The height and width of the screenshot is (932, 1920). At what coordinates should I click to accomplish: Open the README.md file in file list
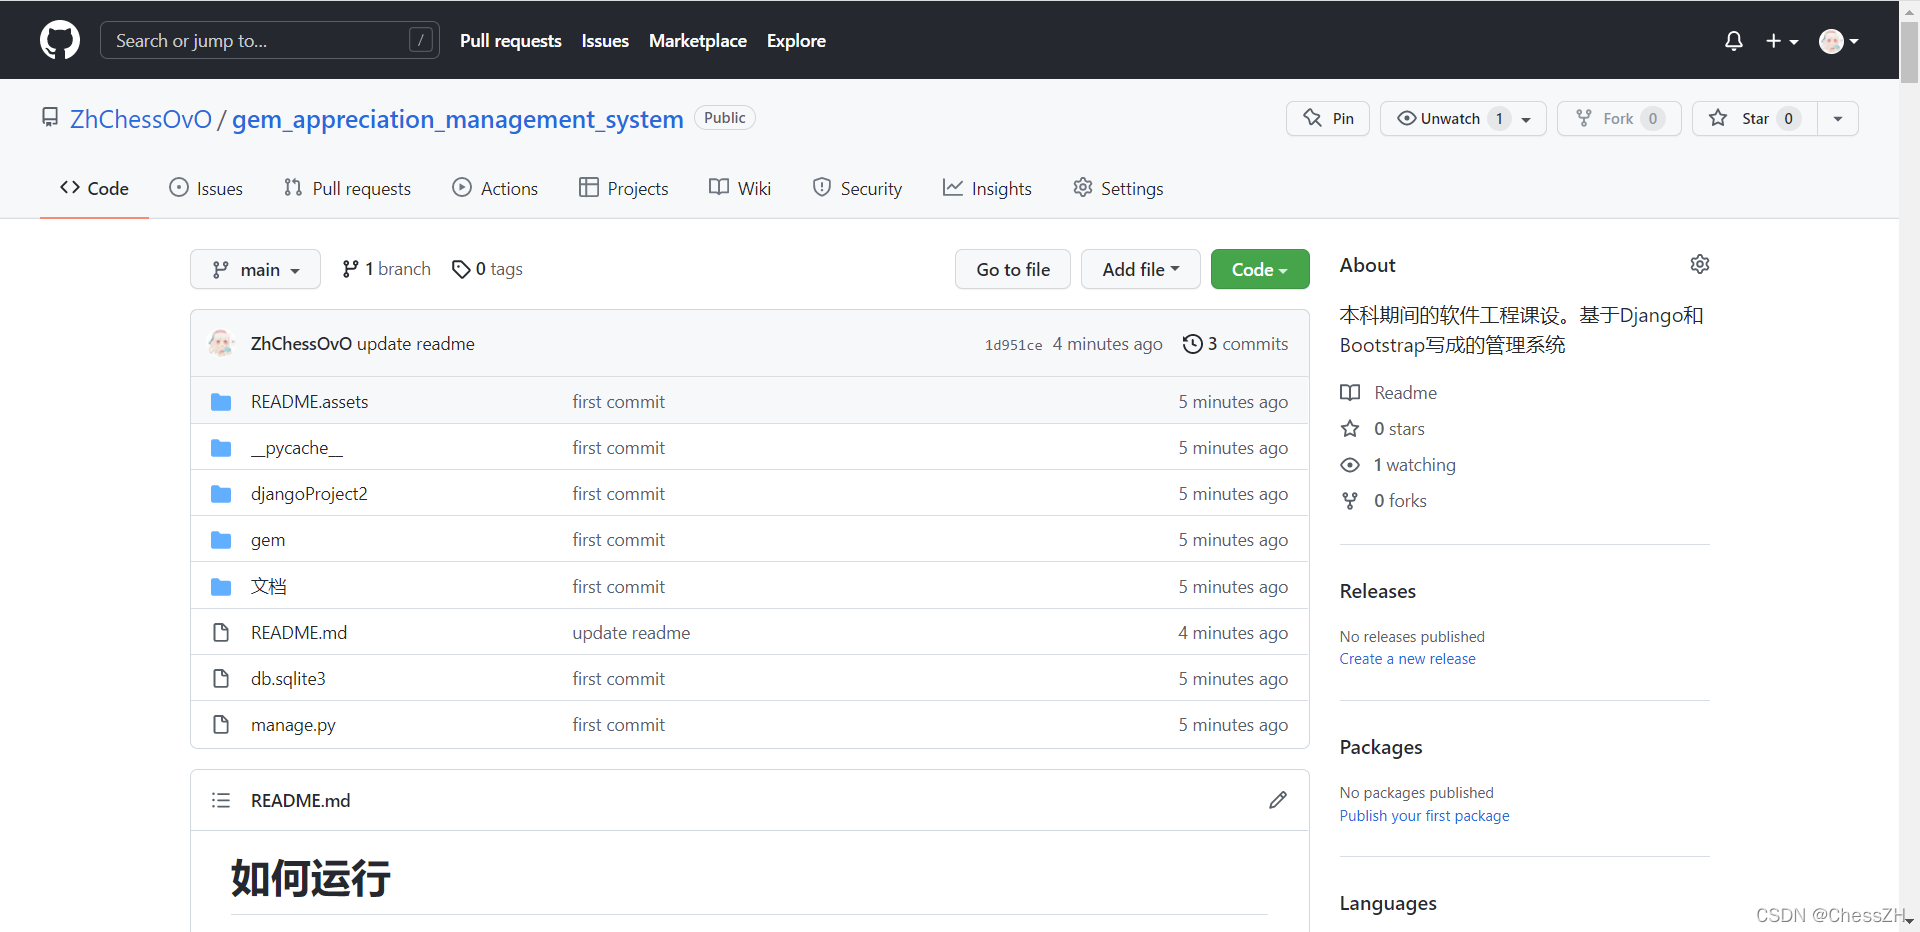pyautogui.click(x=299, y=633)
